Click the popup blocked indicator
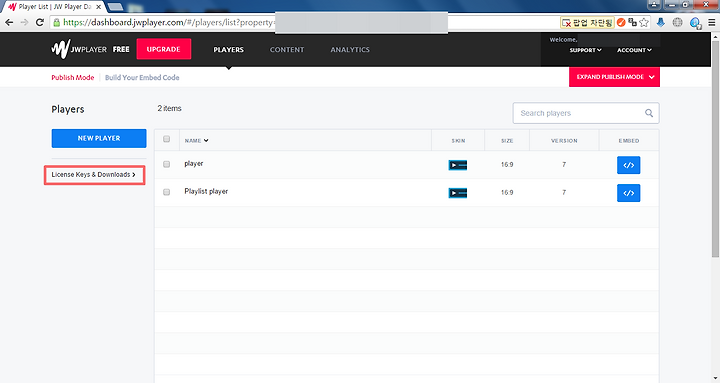 pyautogui.click(x=587, y=23)
